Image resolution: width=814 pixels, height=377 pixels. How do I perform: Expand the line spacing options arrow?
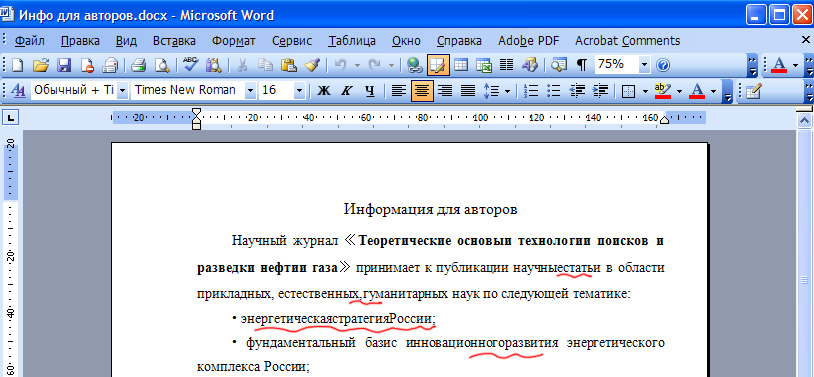[x=507, y=91]
